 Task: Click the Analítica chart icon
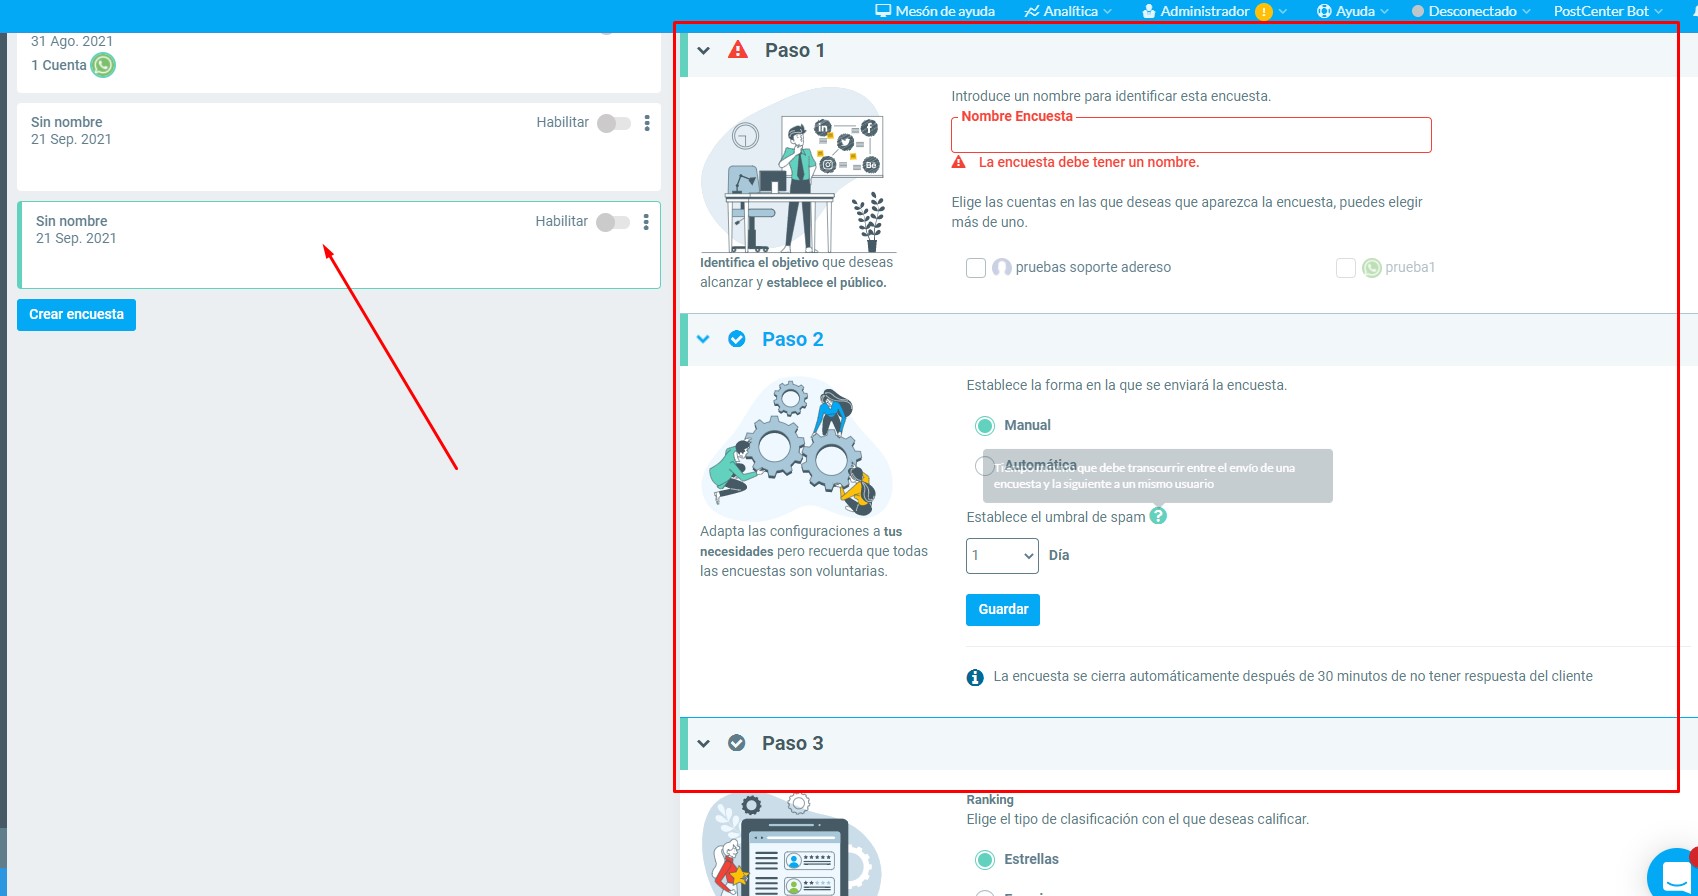point(1032,11)
